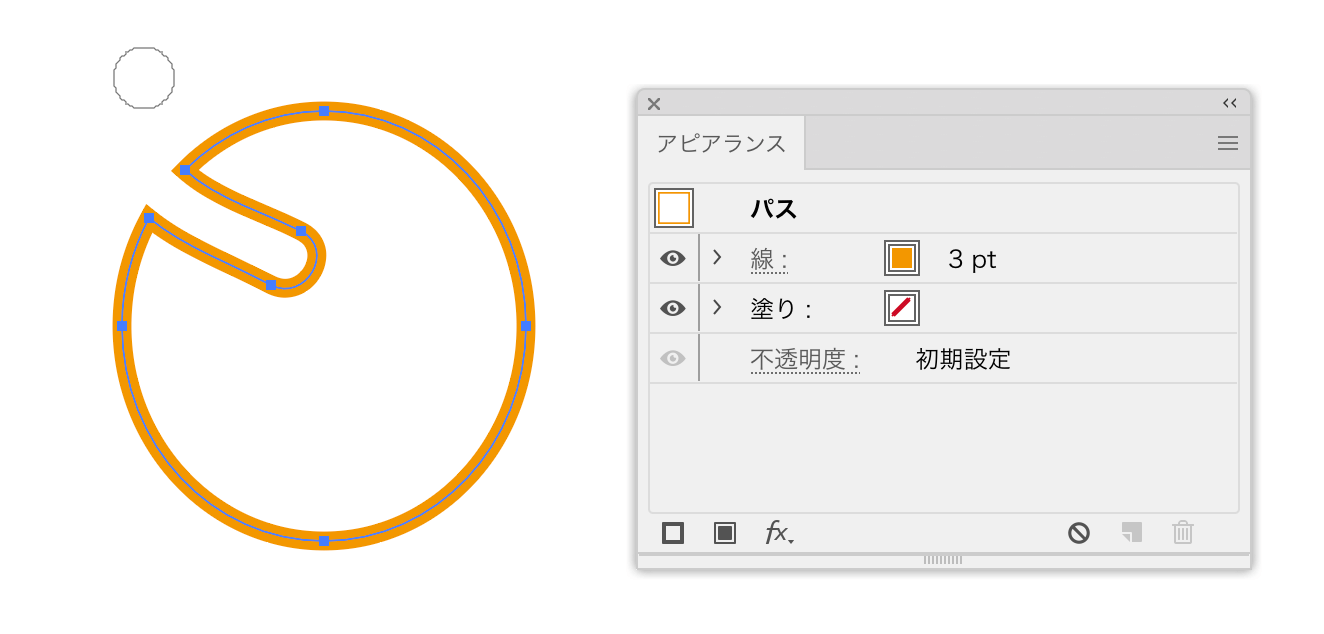The image size is (1324, 634).
Task: Duplicate the selected appearance item
Action: (1131, 533)
